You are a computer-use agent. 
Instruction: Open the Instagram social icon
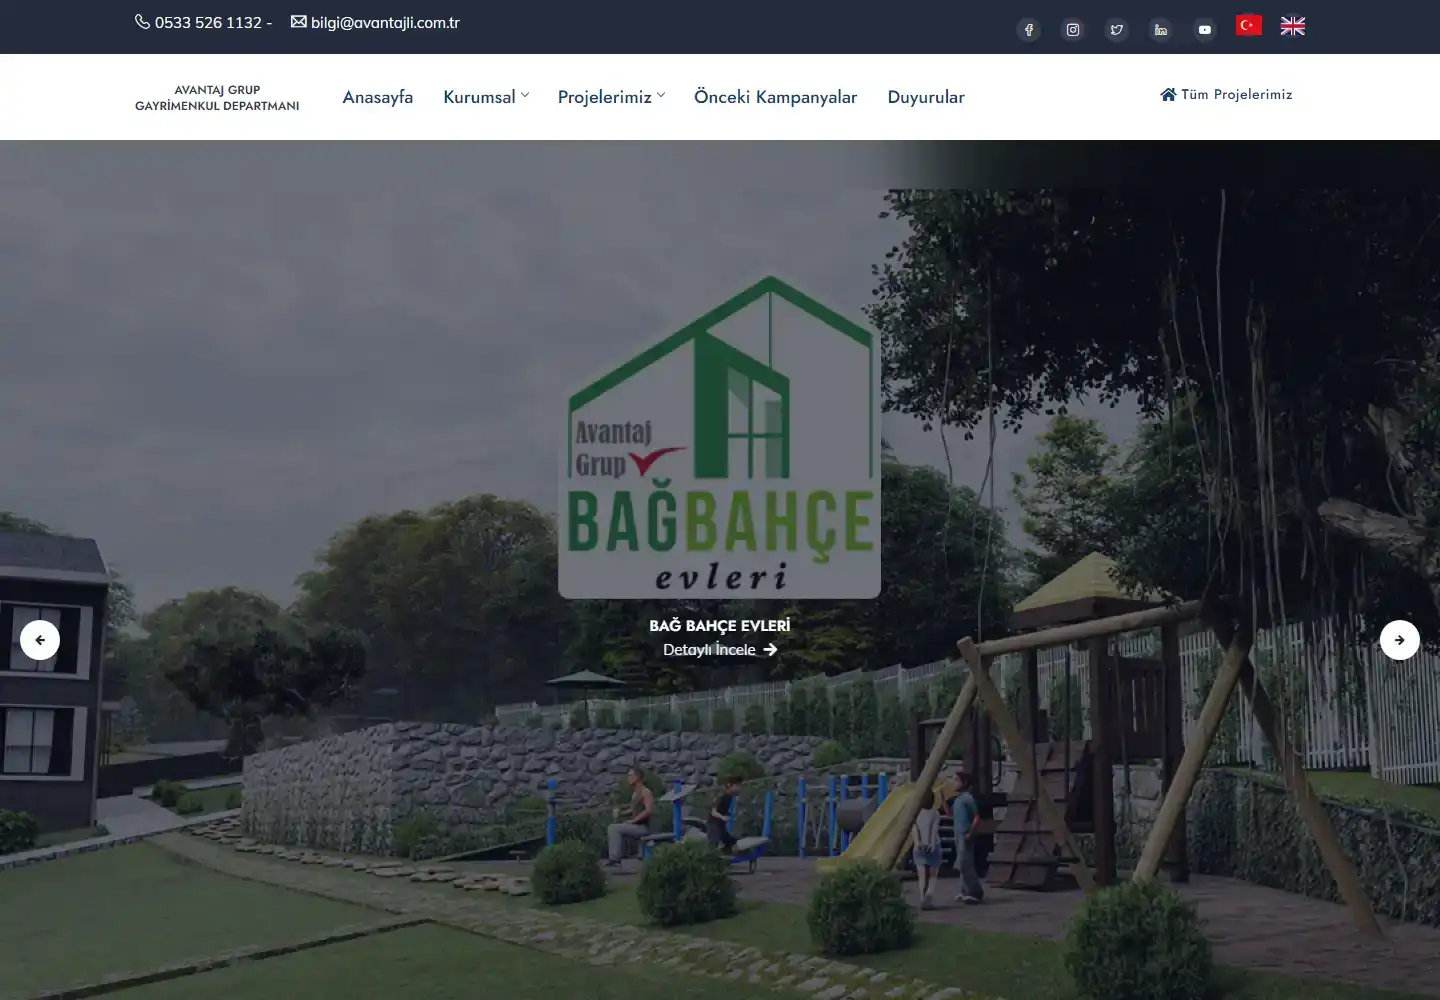1073,30
